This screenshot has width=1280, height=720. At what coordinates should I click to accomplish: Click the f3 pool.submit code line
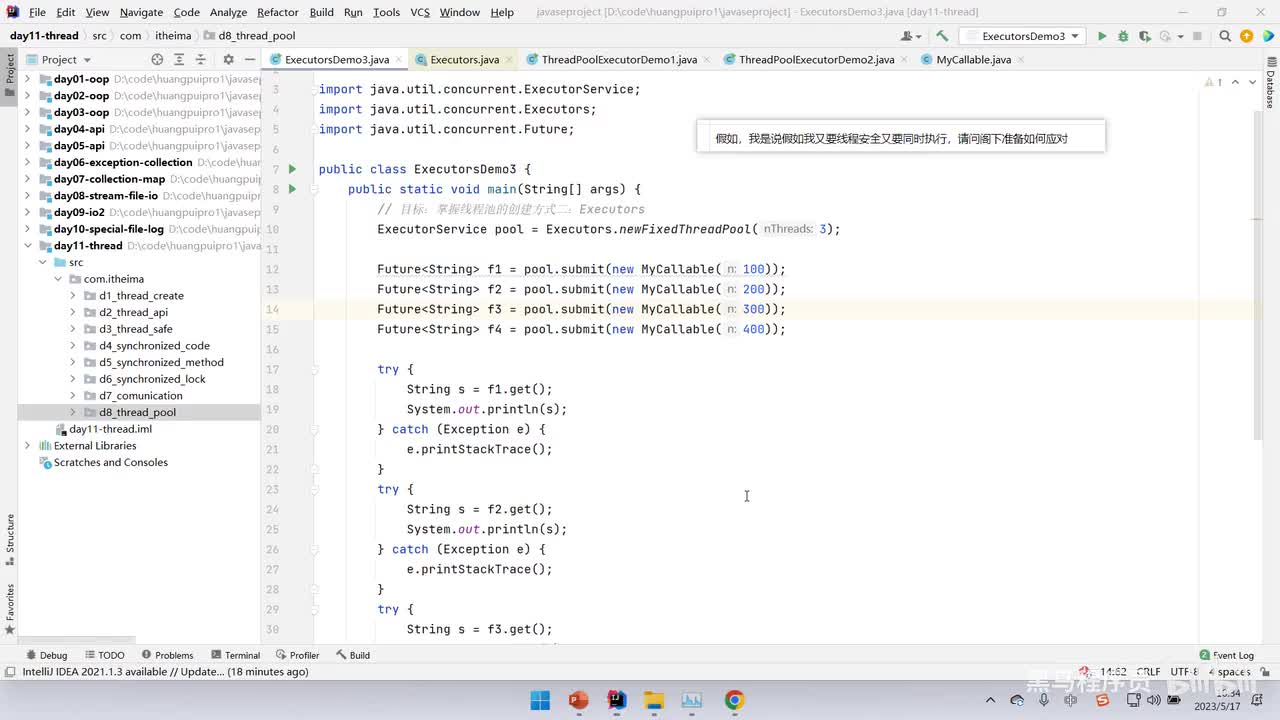(x=581, y=309)
